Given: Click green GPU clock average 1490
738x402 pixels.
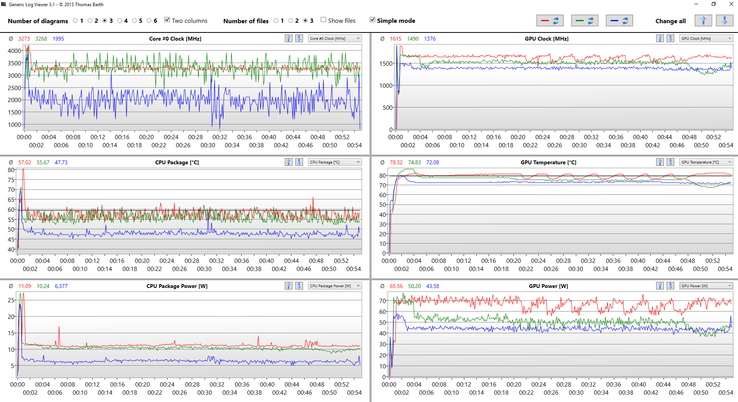Looking at the screenshot, I should 413,39.
